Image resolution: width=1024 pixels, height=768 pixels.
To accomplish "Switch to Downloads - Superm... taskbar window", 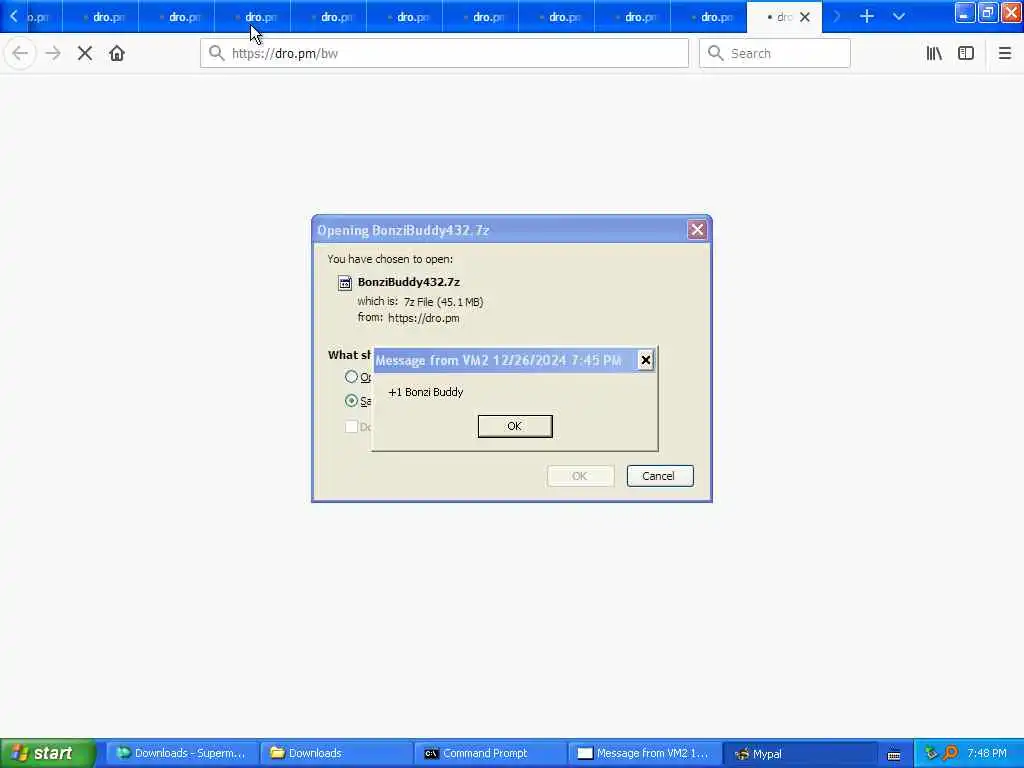I will [x=182, y=753].
